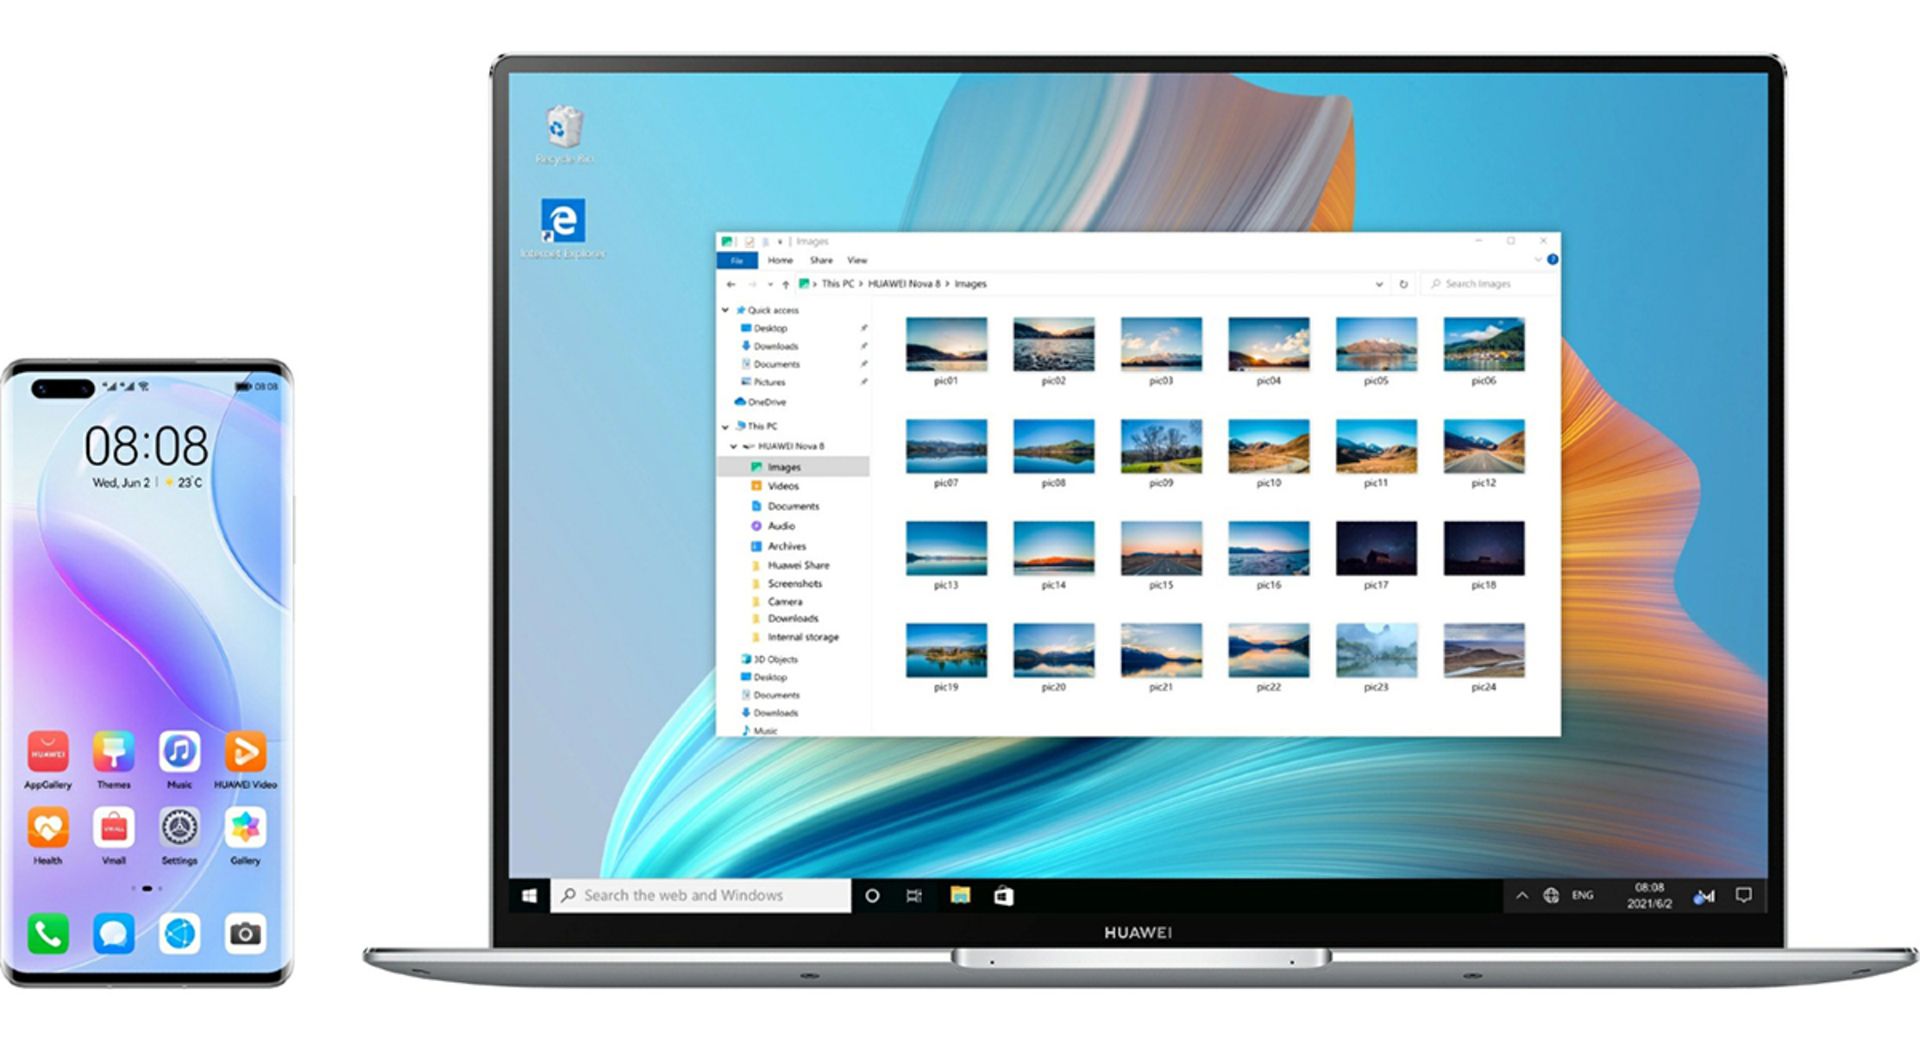Click the Up arrow in Explorer

click(786, 284)
